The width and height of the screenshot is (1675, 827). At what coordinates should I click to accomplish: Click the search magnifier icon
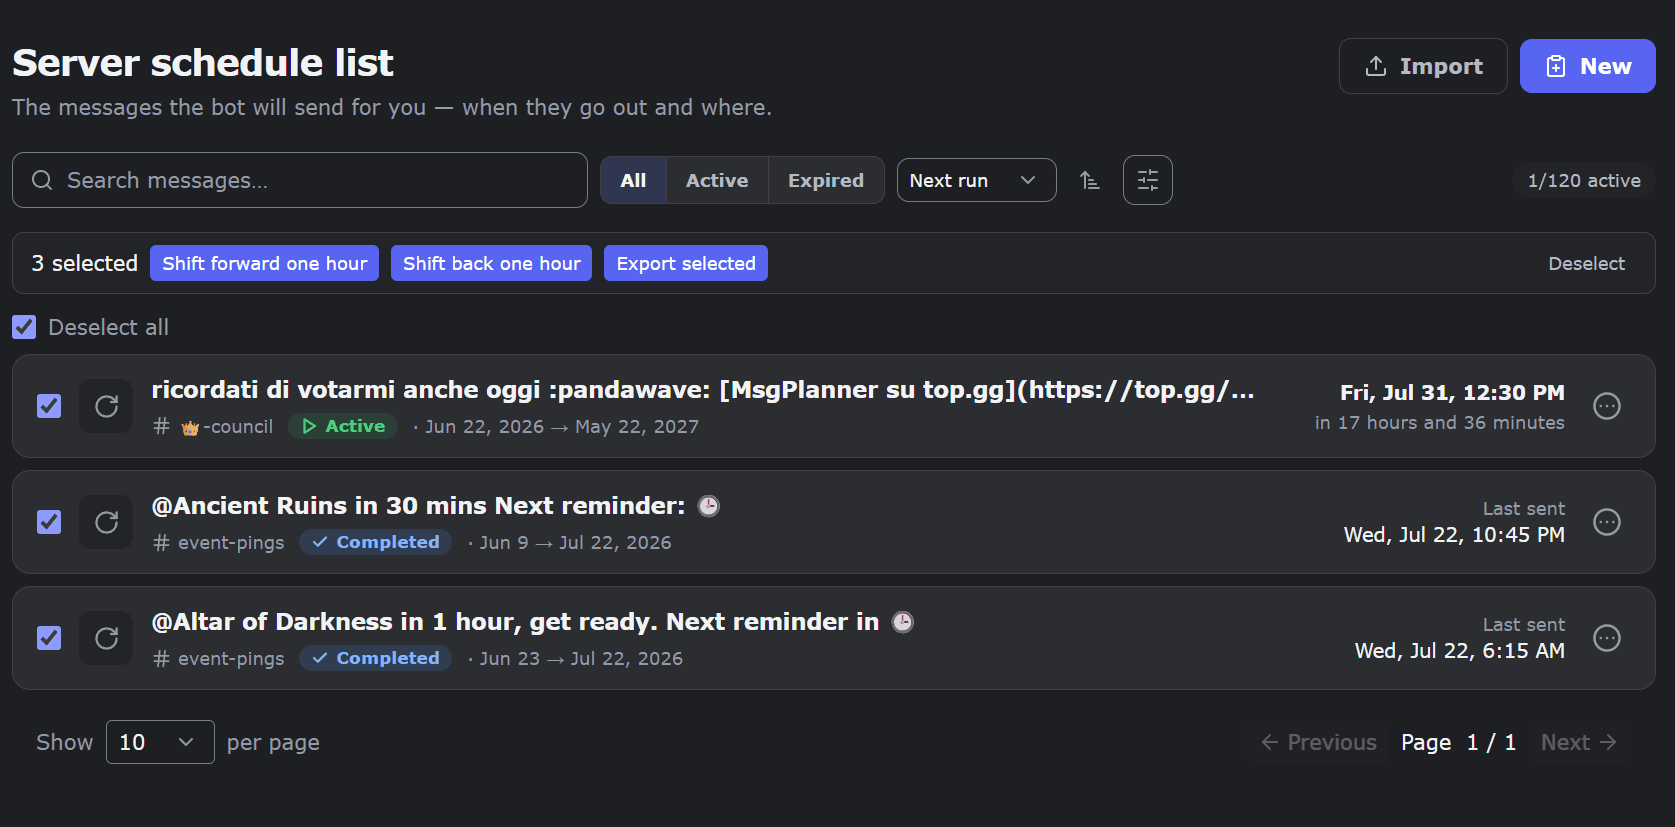point(42,180)
